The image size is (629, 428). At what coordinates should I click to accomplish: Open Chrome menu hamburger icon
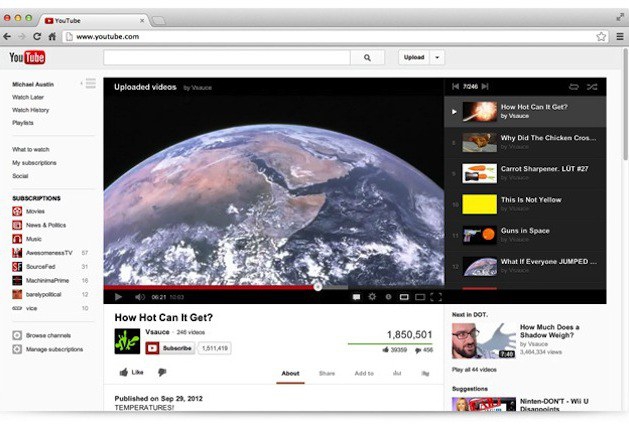(x=619, y=37)
